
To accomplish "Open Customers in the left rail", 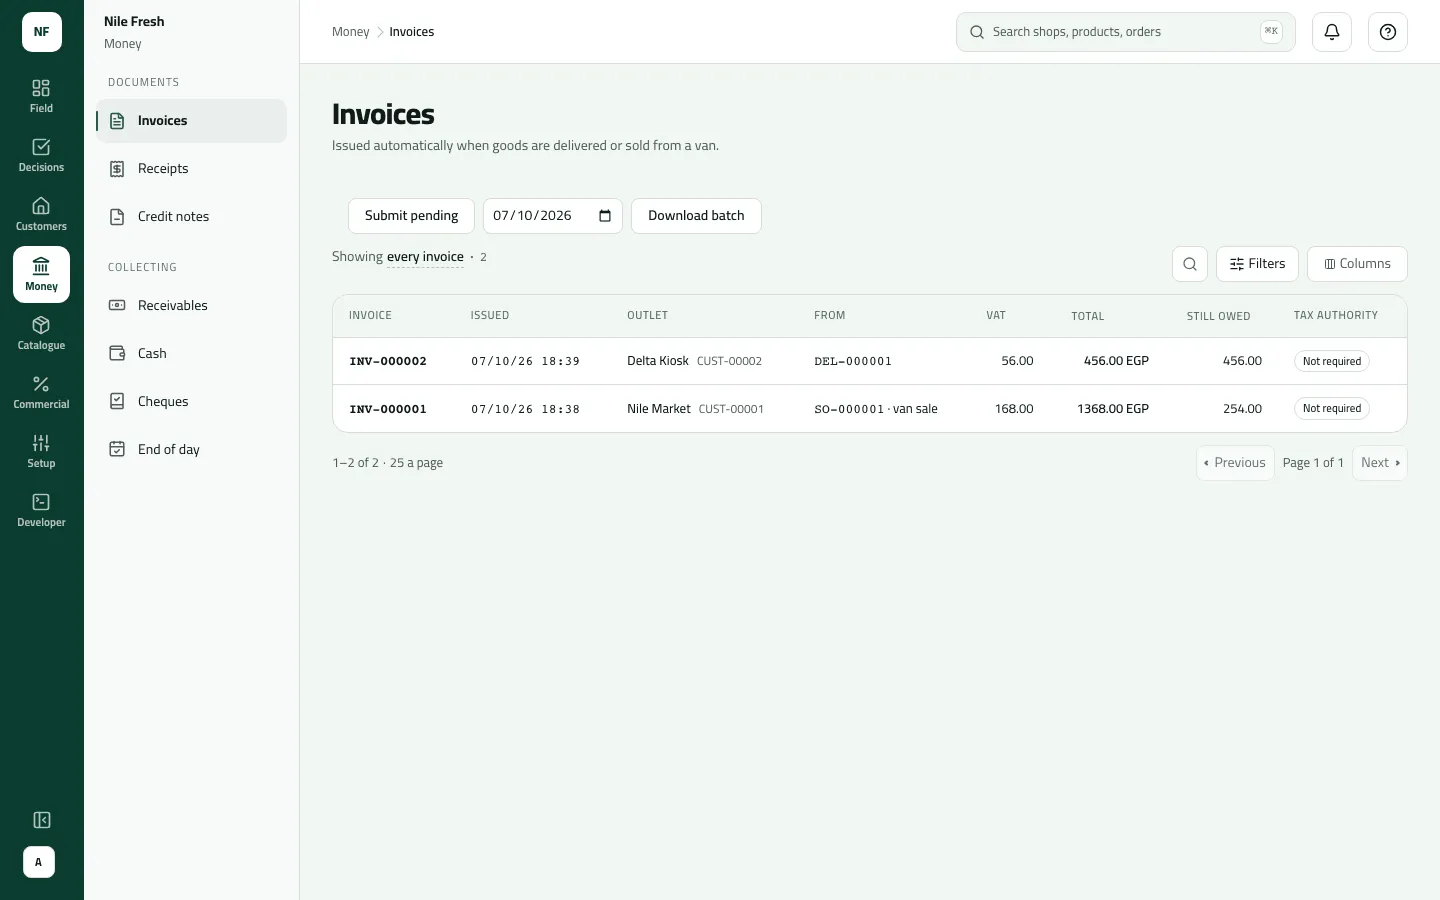I will click(x=41, y=215).
